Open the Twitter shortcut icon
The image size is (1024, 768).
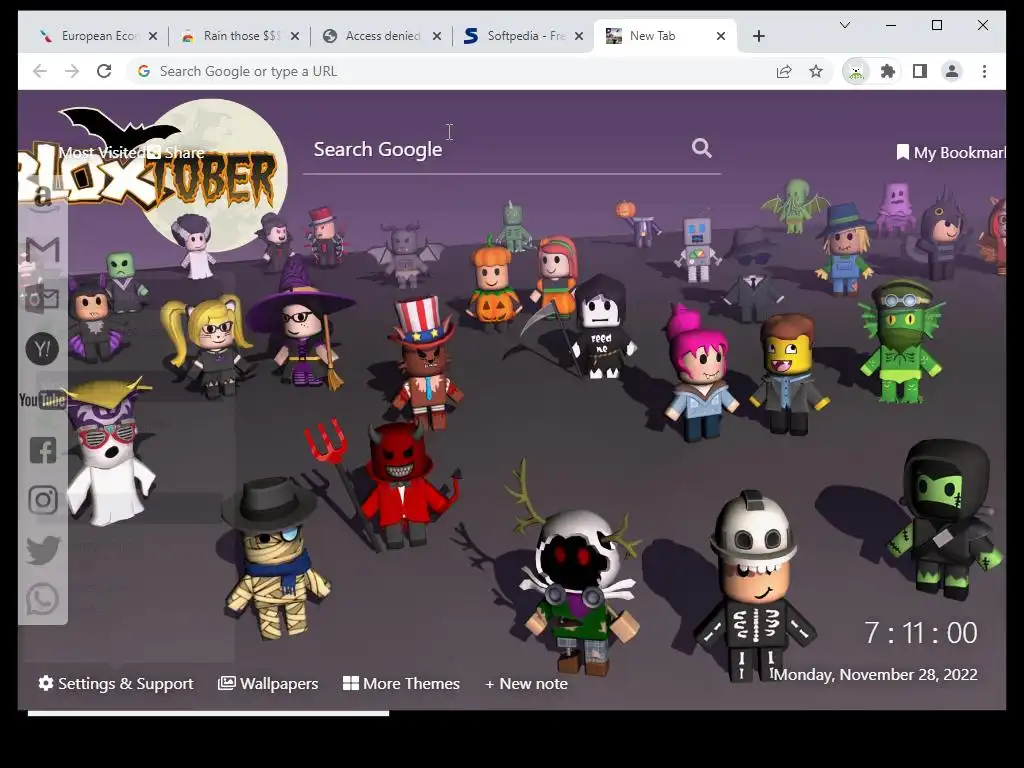tap(43, 551)
